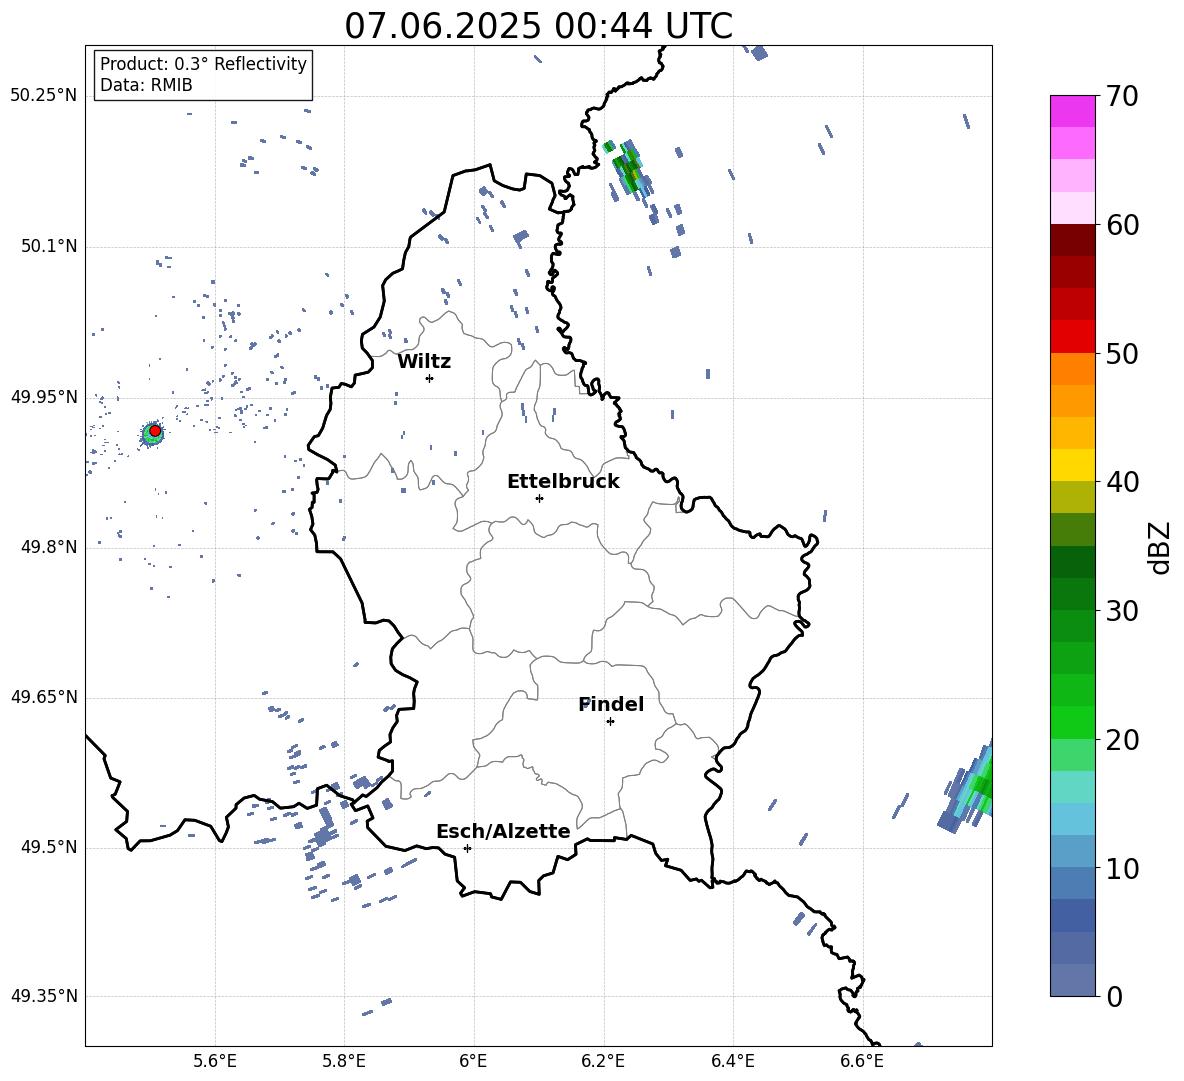Image resolution: width=1184 pixels, height=1081 pixels.
Task: Click the colorbar label 10
Action: tap(1122, 868)
